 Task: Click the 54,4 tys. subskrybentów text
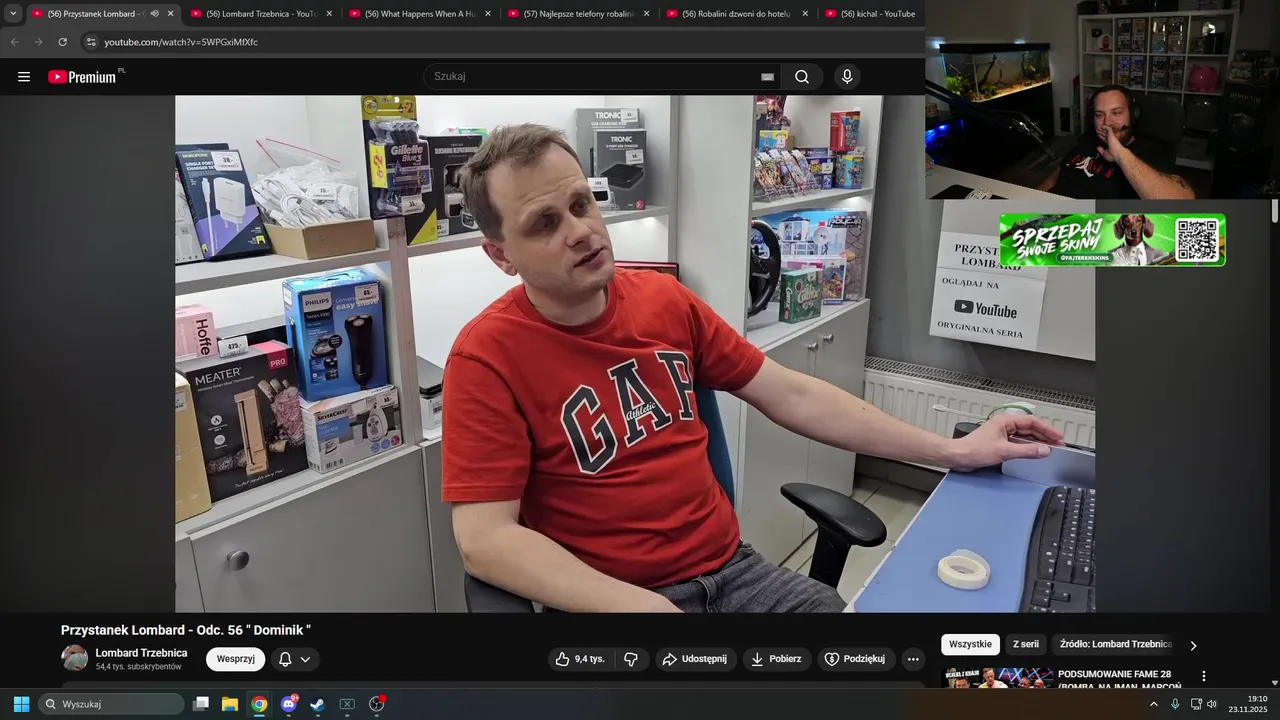click(x=138, y=667)
